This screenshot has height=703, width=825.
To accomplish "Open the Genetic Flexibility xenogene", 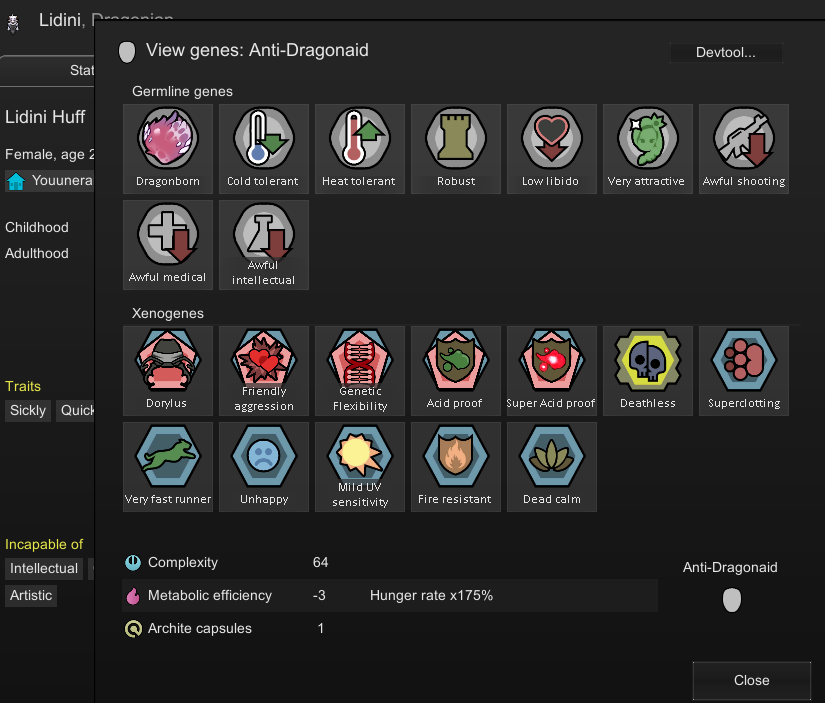I will [x=360, y=371].
